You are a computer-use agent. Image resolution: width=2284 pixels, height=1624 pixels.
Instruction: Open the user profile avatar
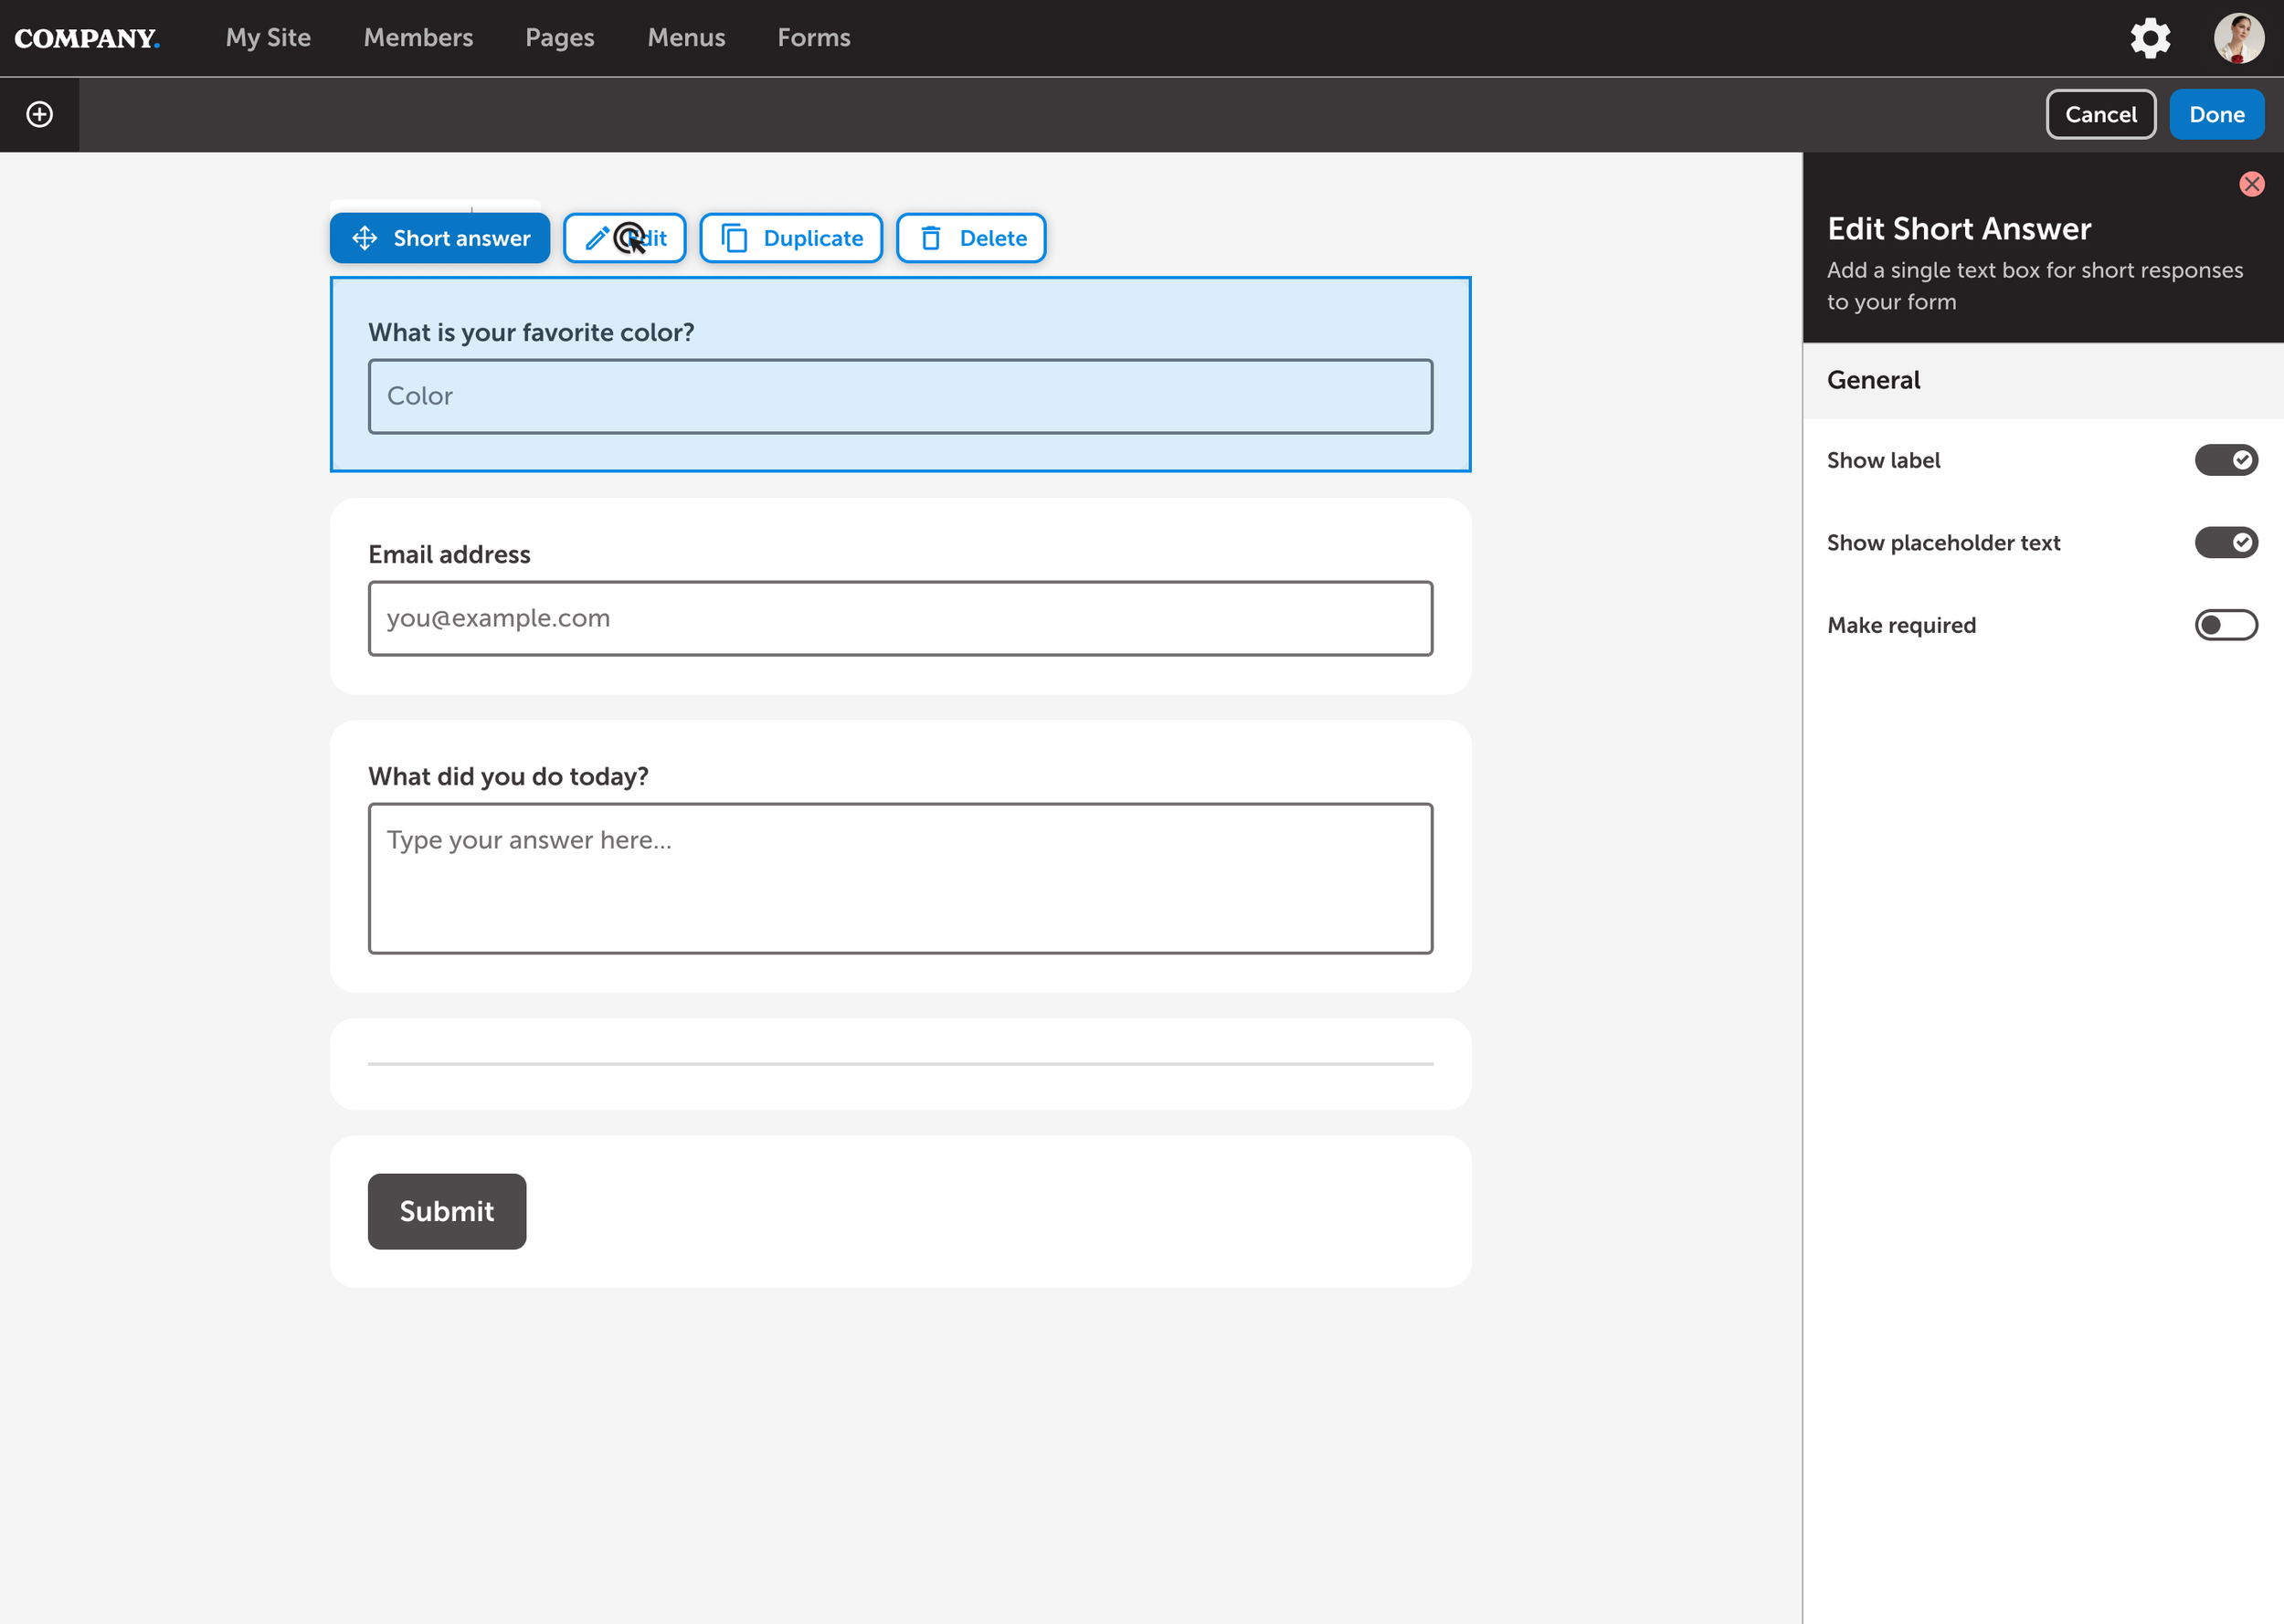(x=2237, y=38)
